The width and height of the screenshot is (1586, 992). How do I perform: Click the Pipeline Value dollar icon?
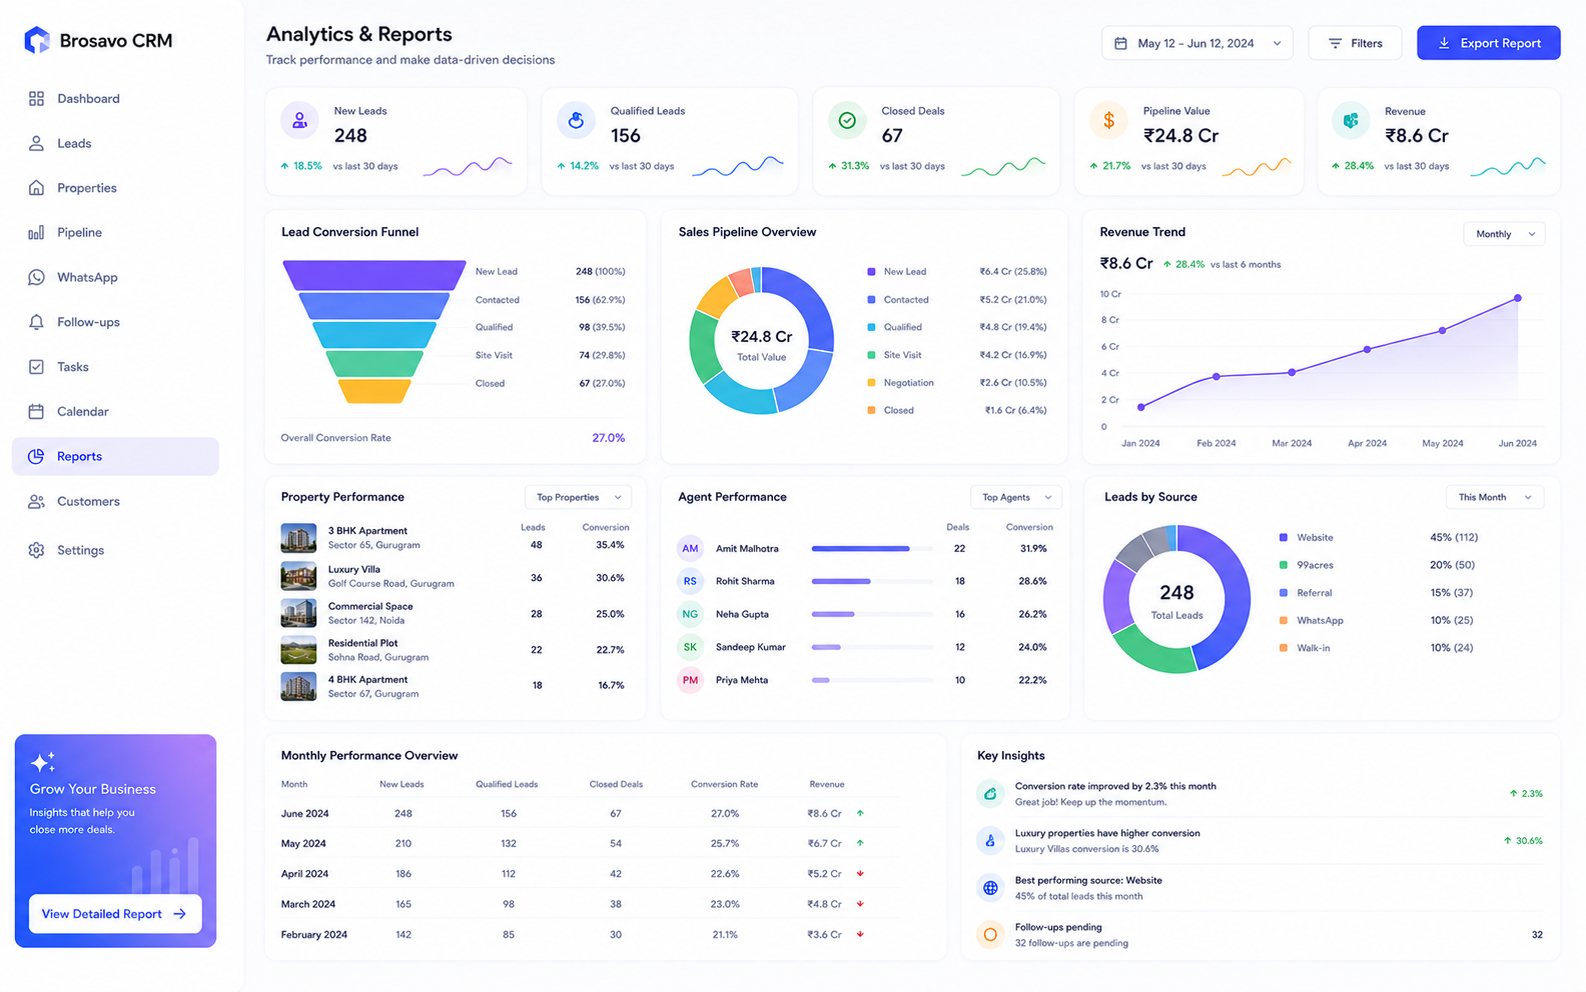1108,121
